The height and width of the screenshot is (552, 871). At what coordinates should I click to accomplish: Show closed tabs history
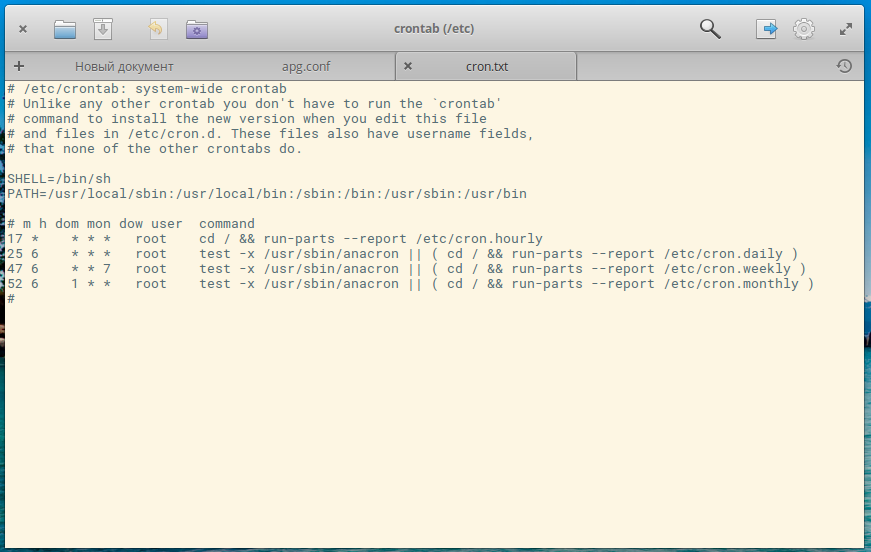coord(844,66)
